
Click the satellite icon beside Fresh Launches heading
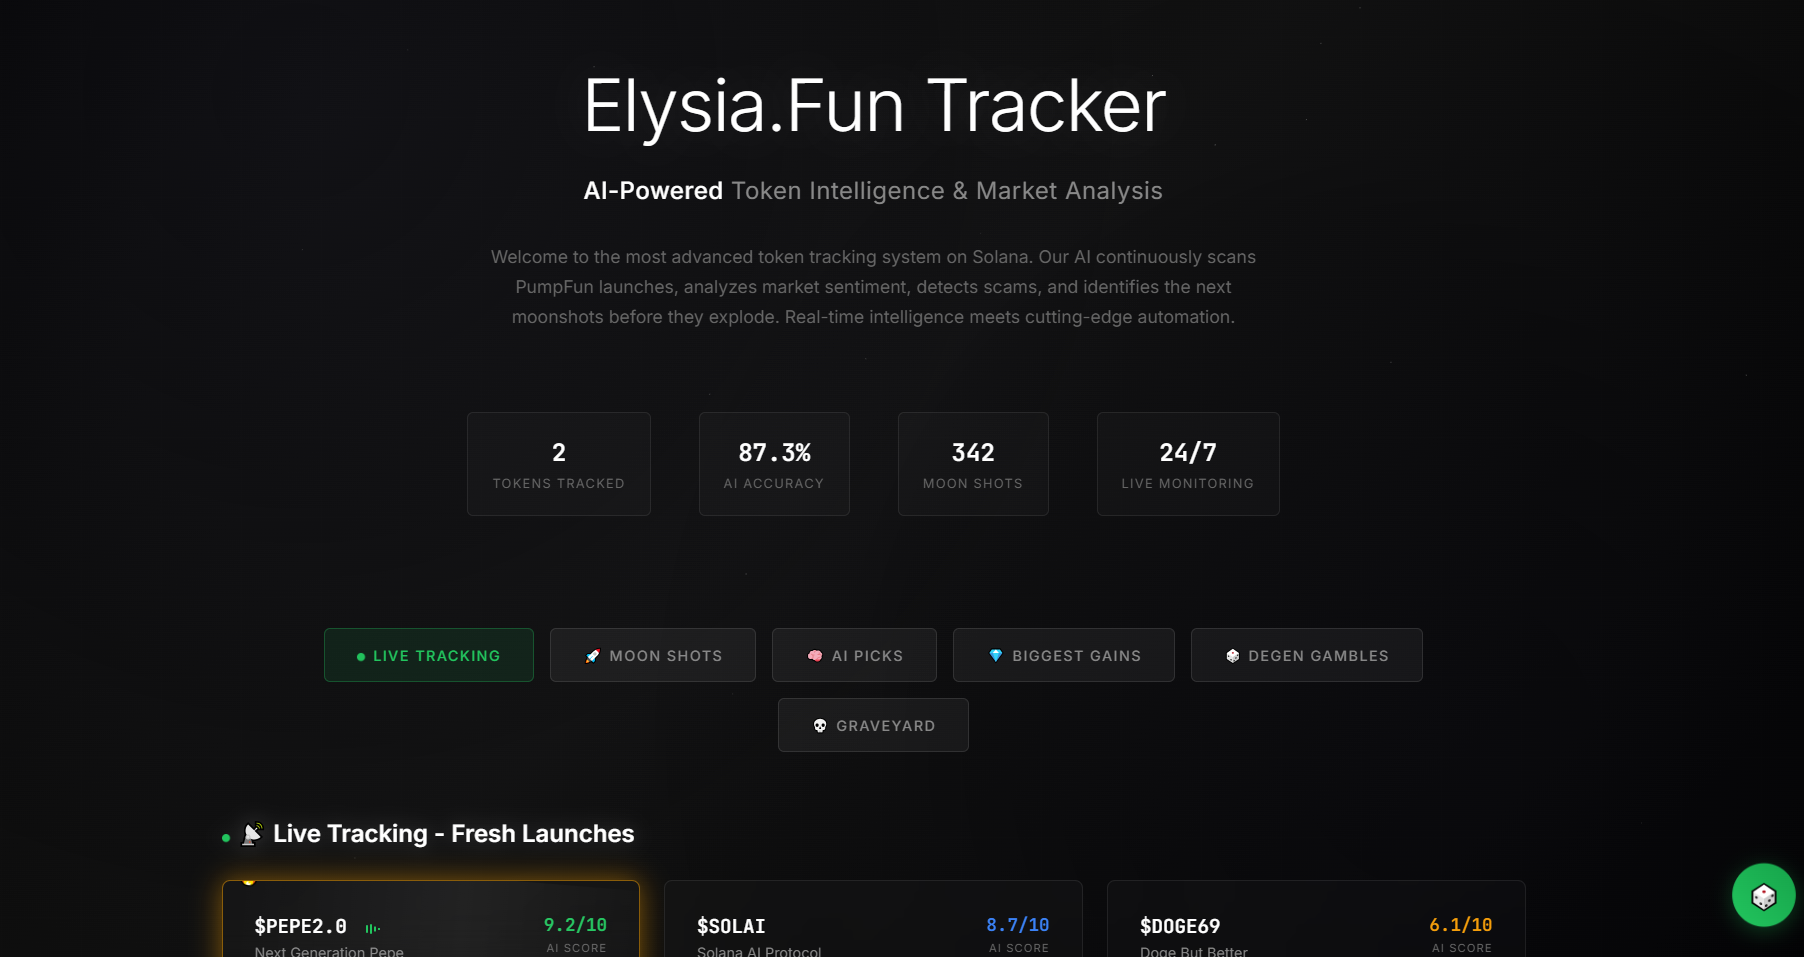pos(251,832)
